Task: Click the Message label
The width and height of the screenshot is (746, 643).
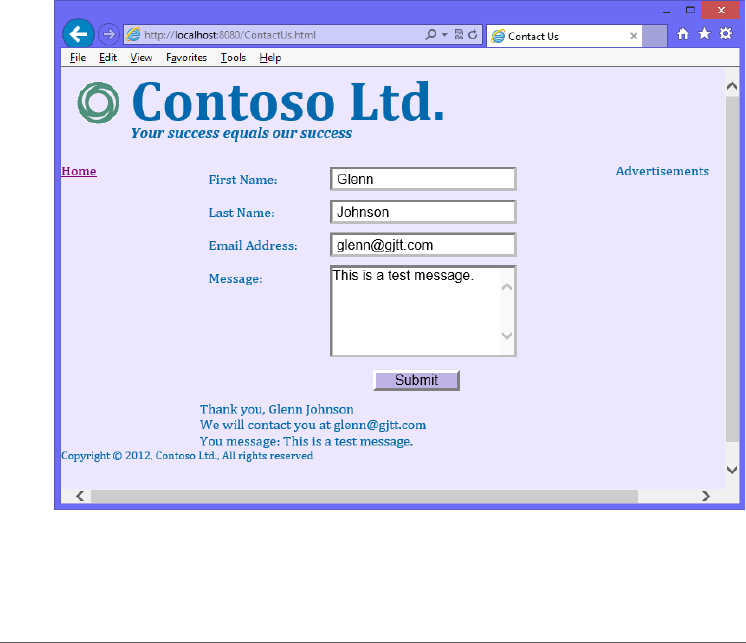Action: pyautogui.click(x=236, y=279)
